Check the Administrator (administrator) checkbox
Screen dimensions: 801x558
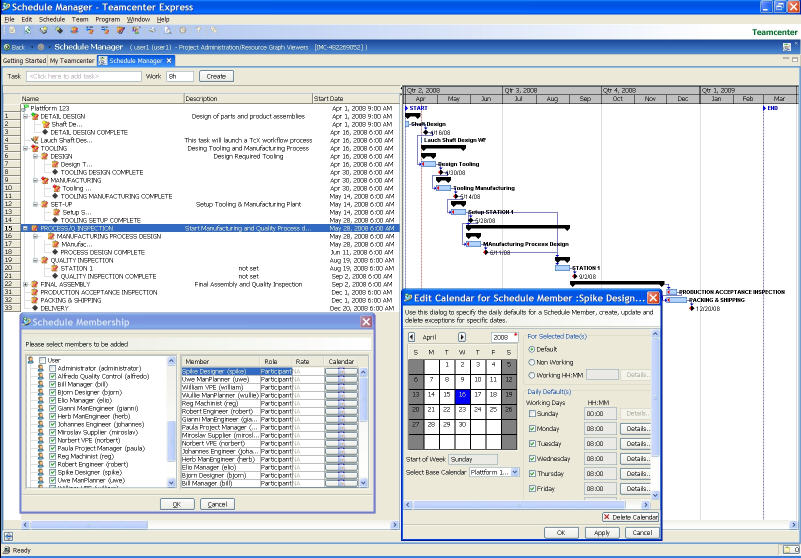[x=52, y=368]
